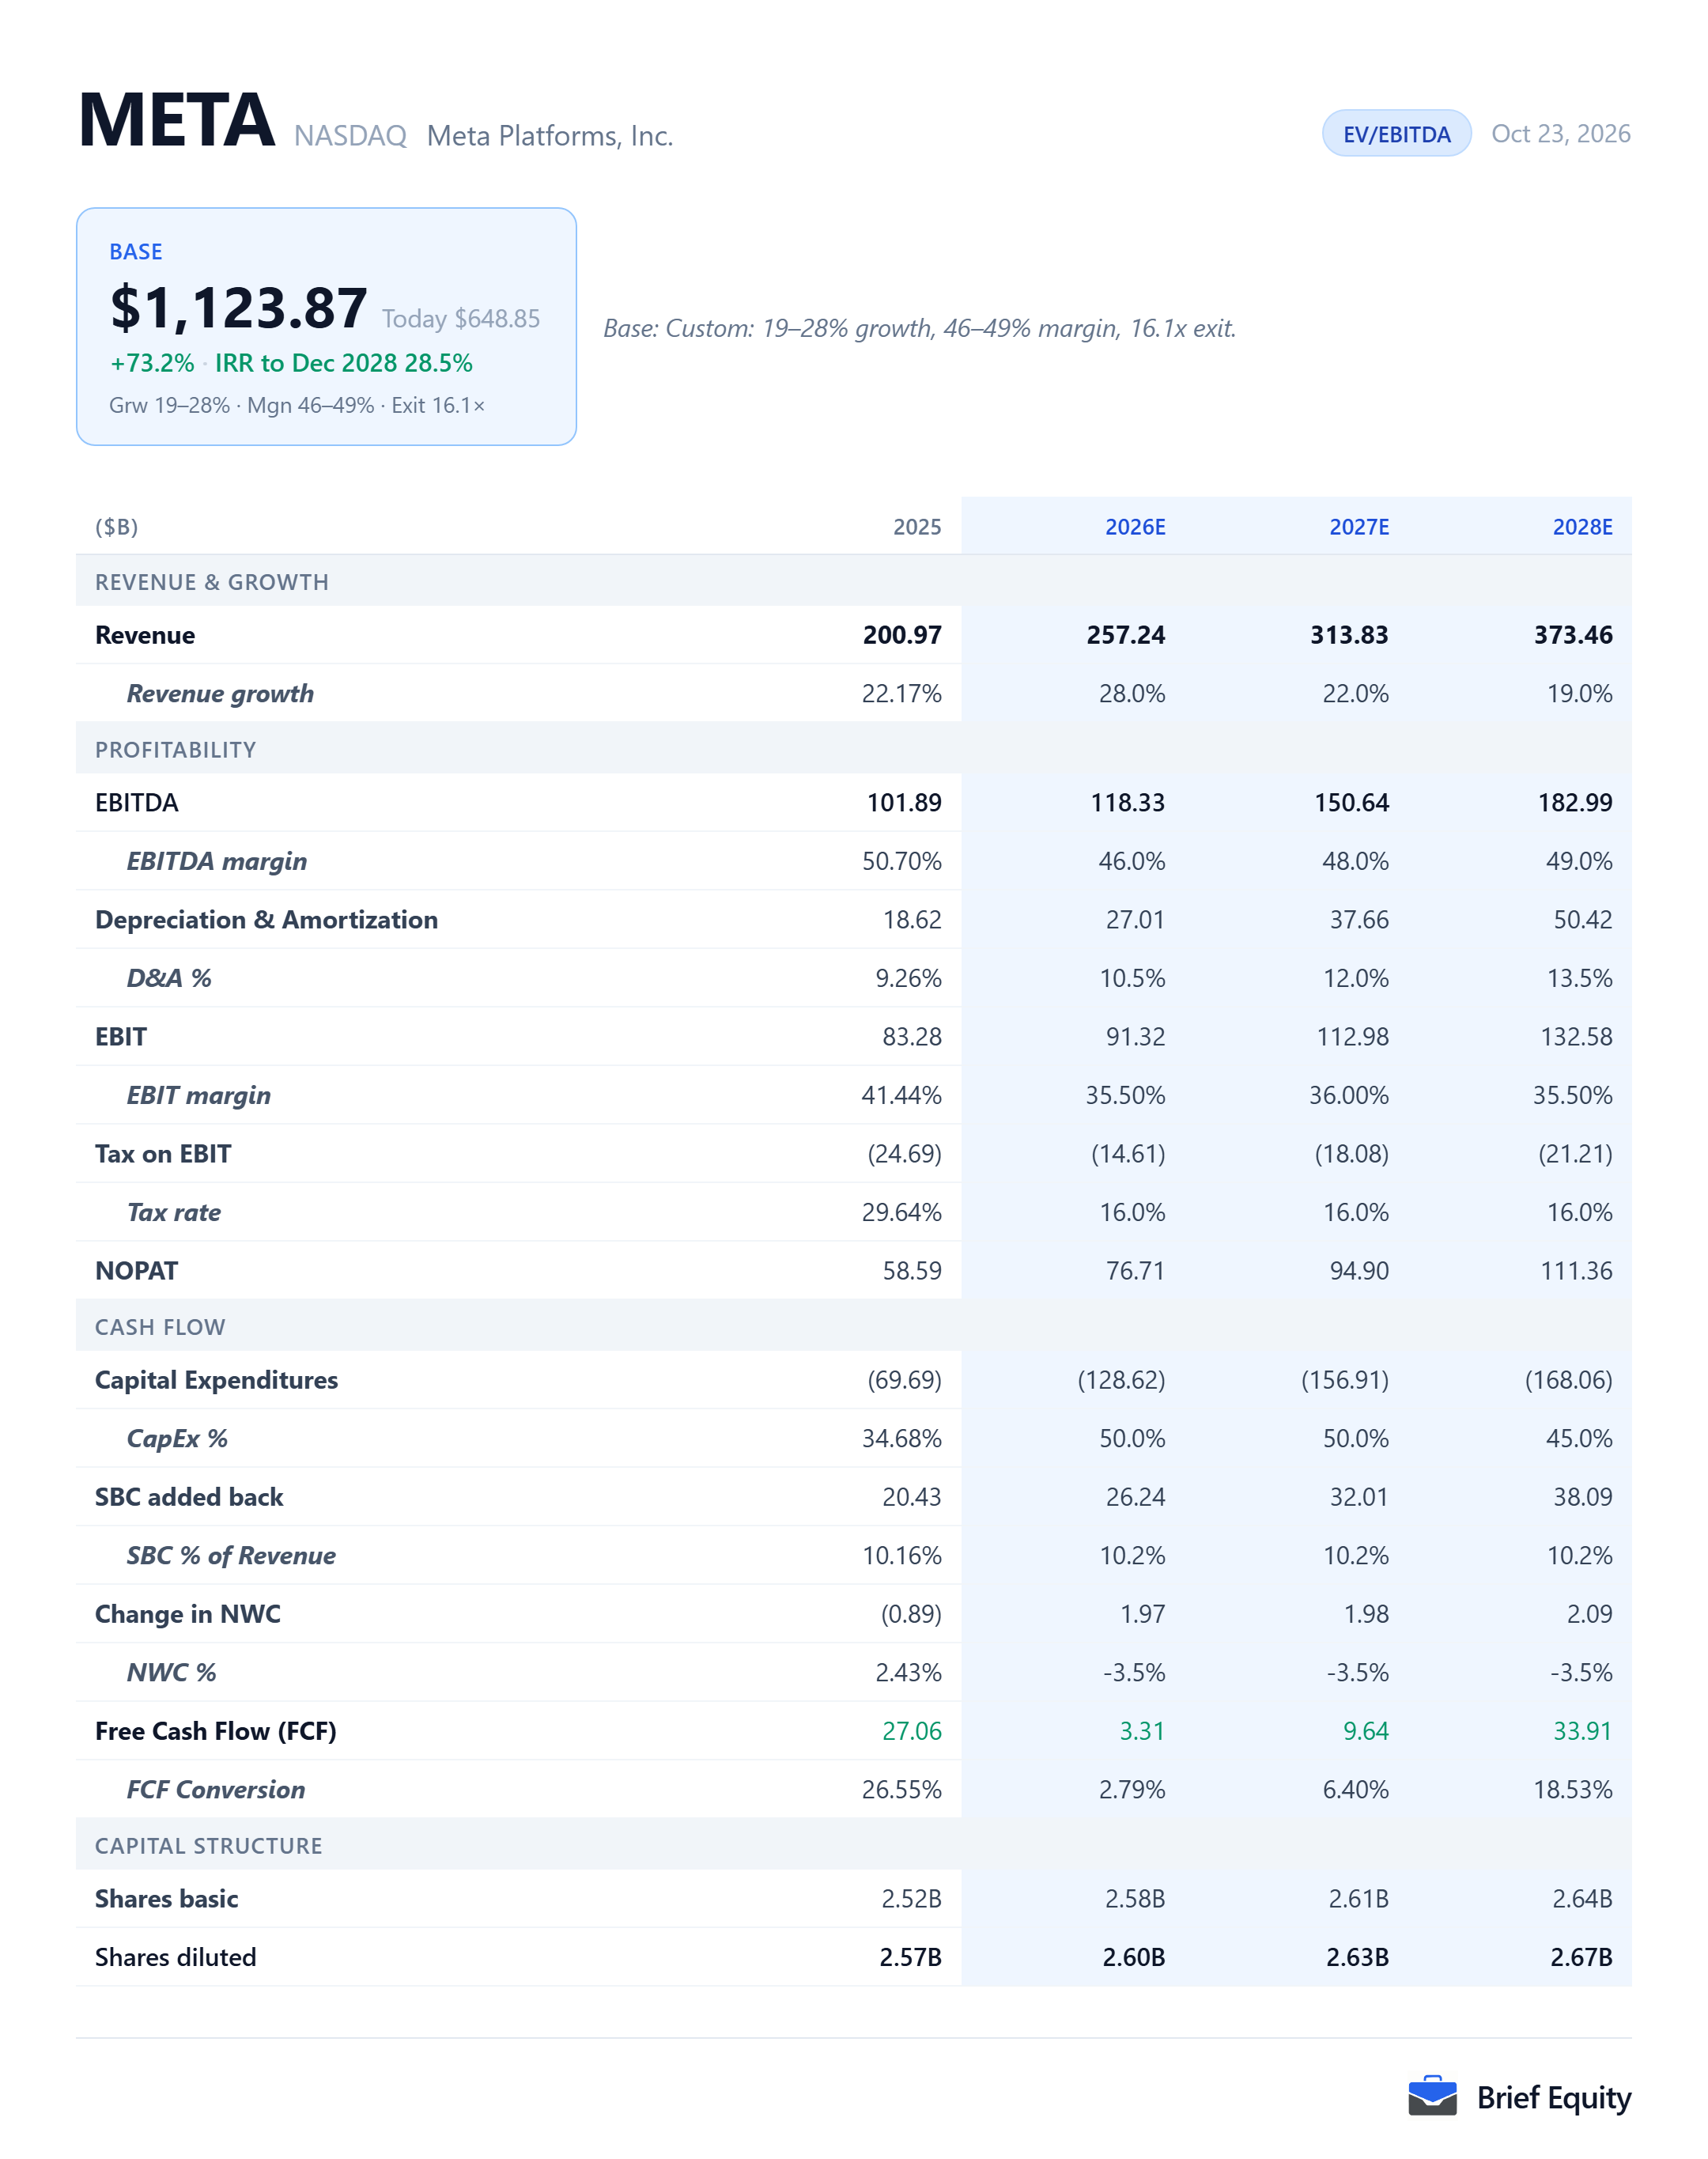Click 2028E revenue value 373.46

(1574, 635)
